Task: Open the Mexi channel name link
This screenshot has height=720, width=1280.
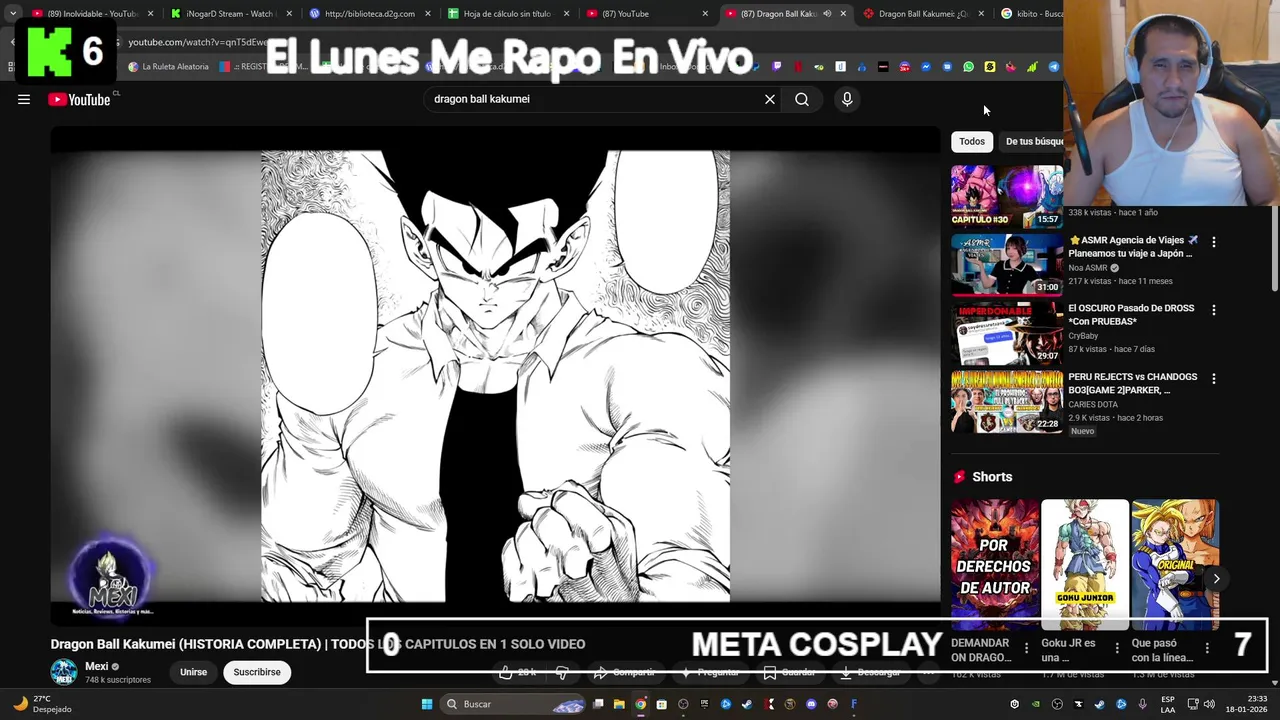Action: coord(97,666)
